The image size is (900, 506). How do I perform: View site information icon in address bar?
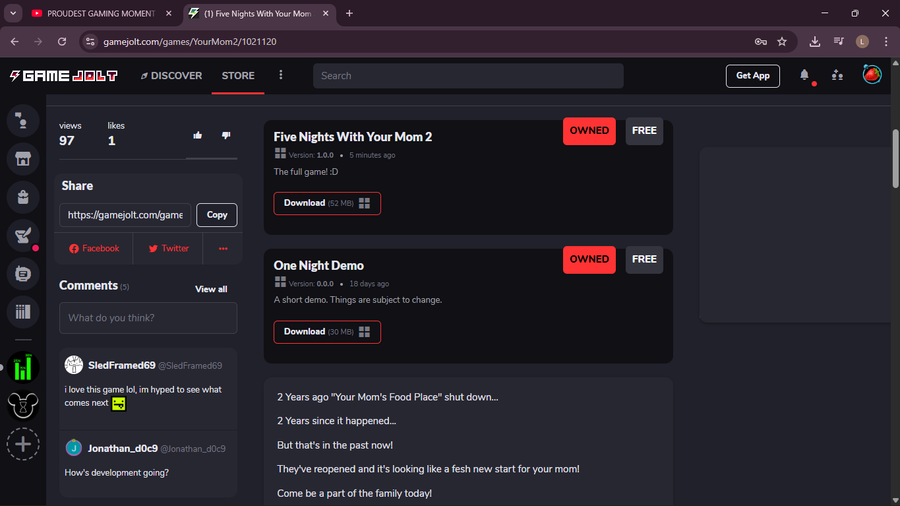[90, 41]
